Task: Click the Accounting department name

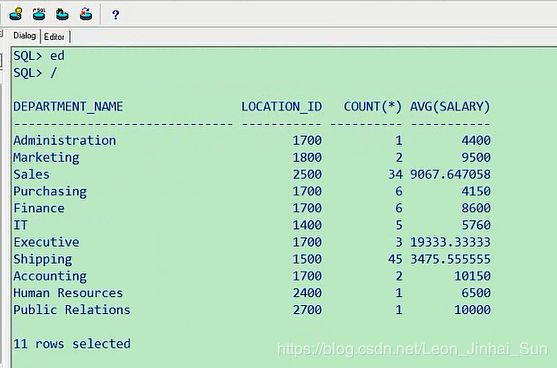Action: [50, 276]
